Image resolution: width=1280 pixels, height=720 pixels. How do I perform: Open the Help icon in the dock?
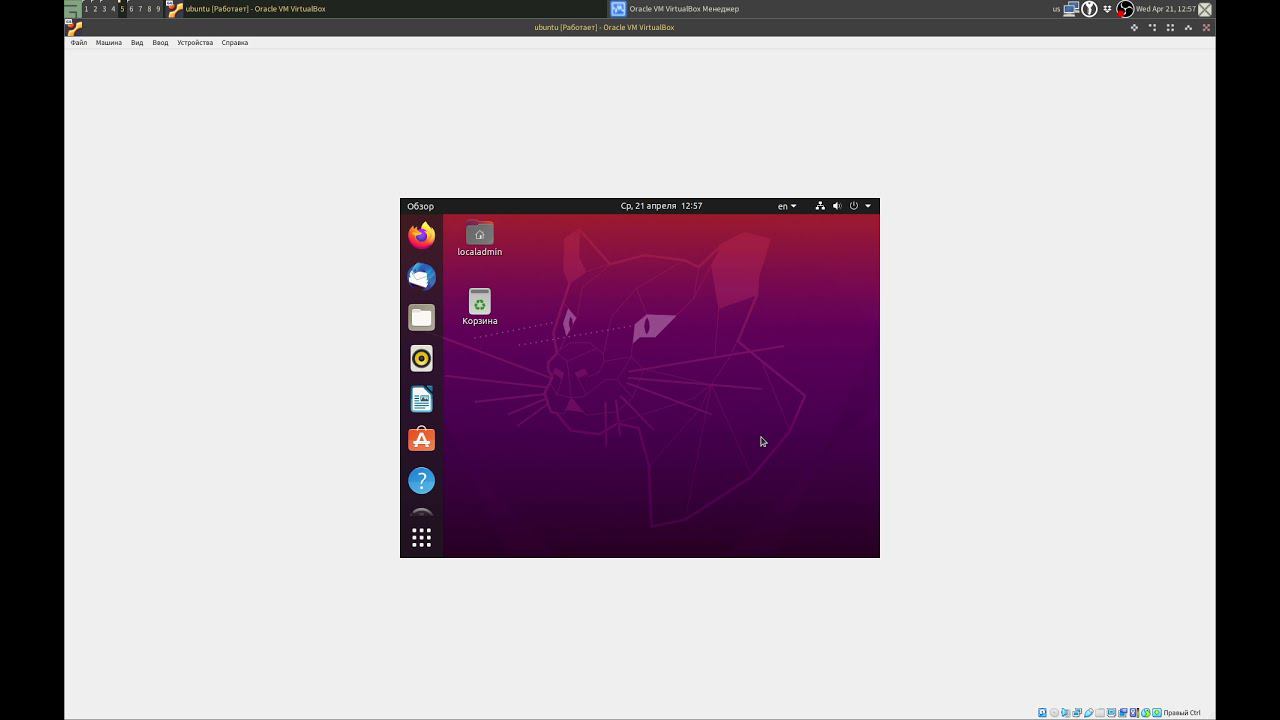[x=422, y=481]
